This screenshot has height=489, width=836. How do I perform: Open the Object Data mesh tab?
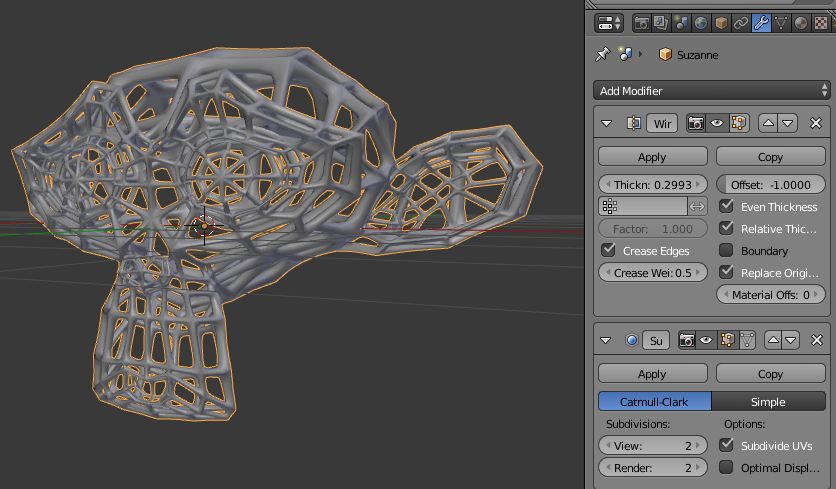[x=781, y=23]
